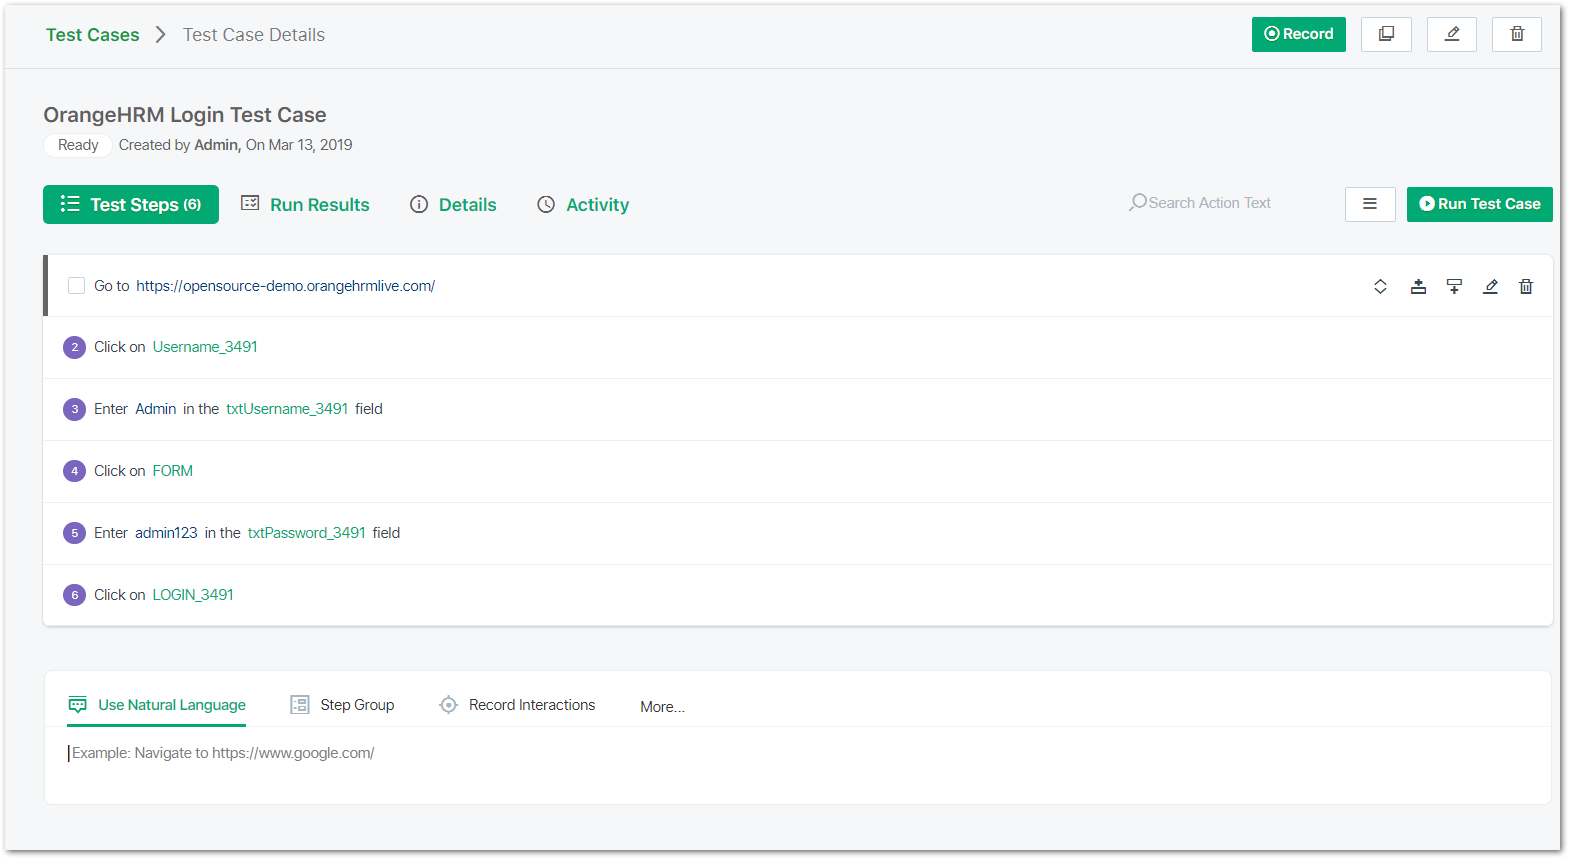
Task: Click the admin123 password value text
Action: [x=167, y=533]
